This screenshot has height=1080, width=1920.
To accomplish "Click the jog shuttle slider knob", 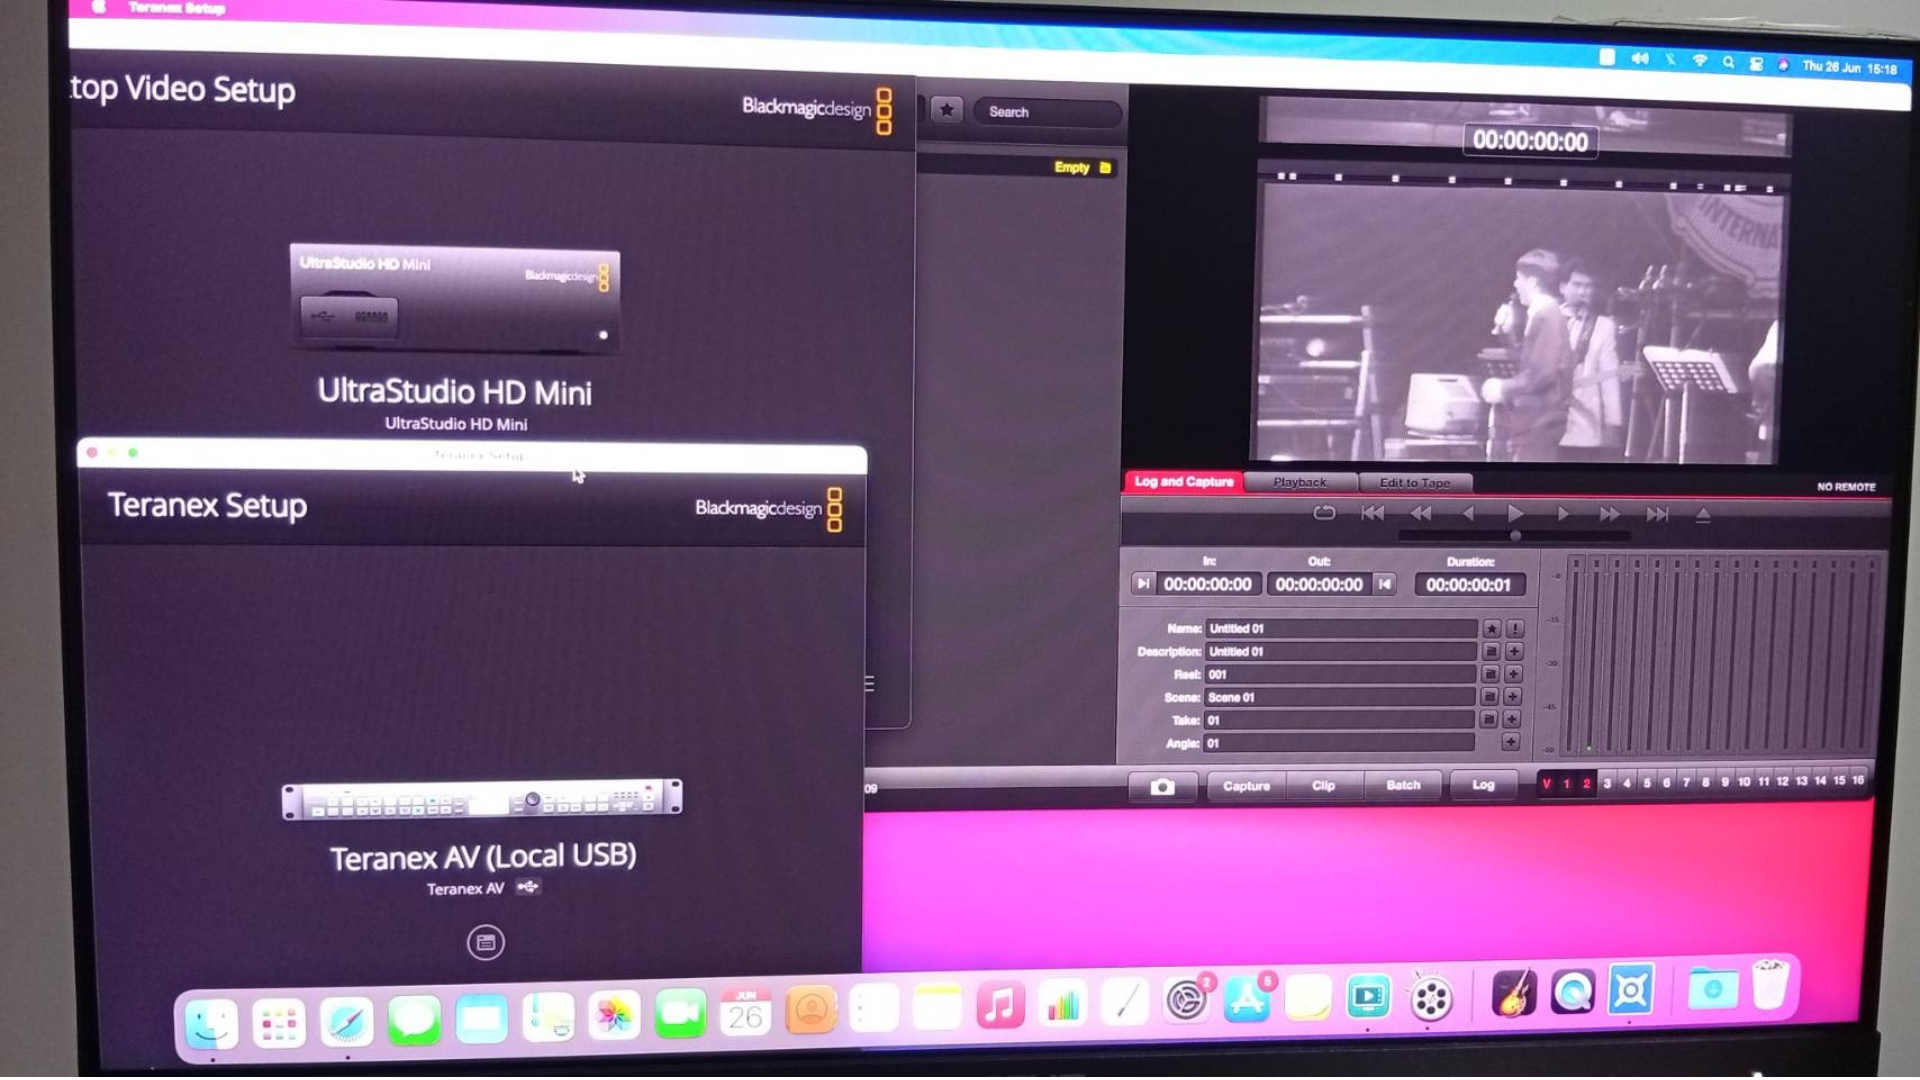I will click(1516, 536).
